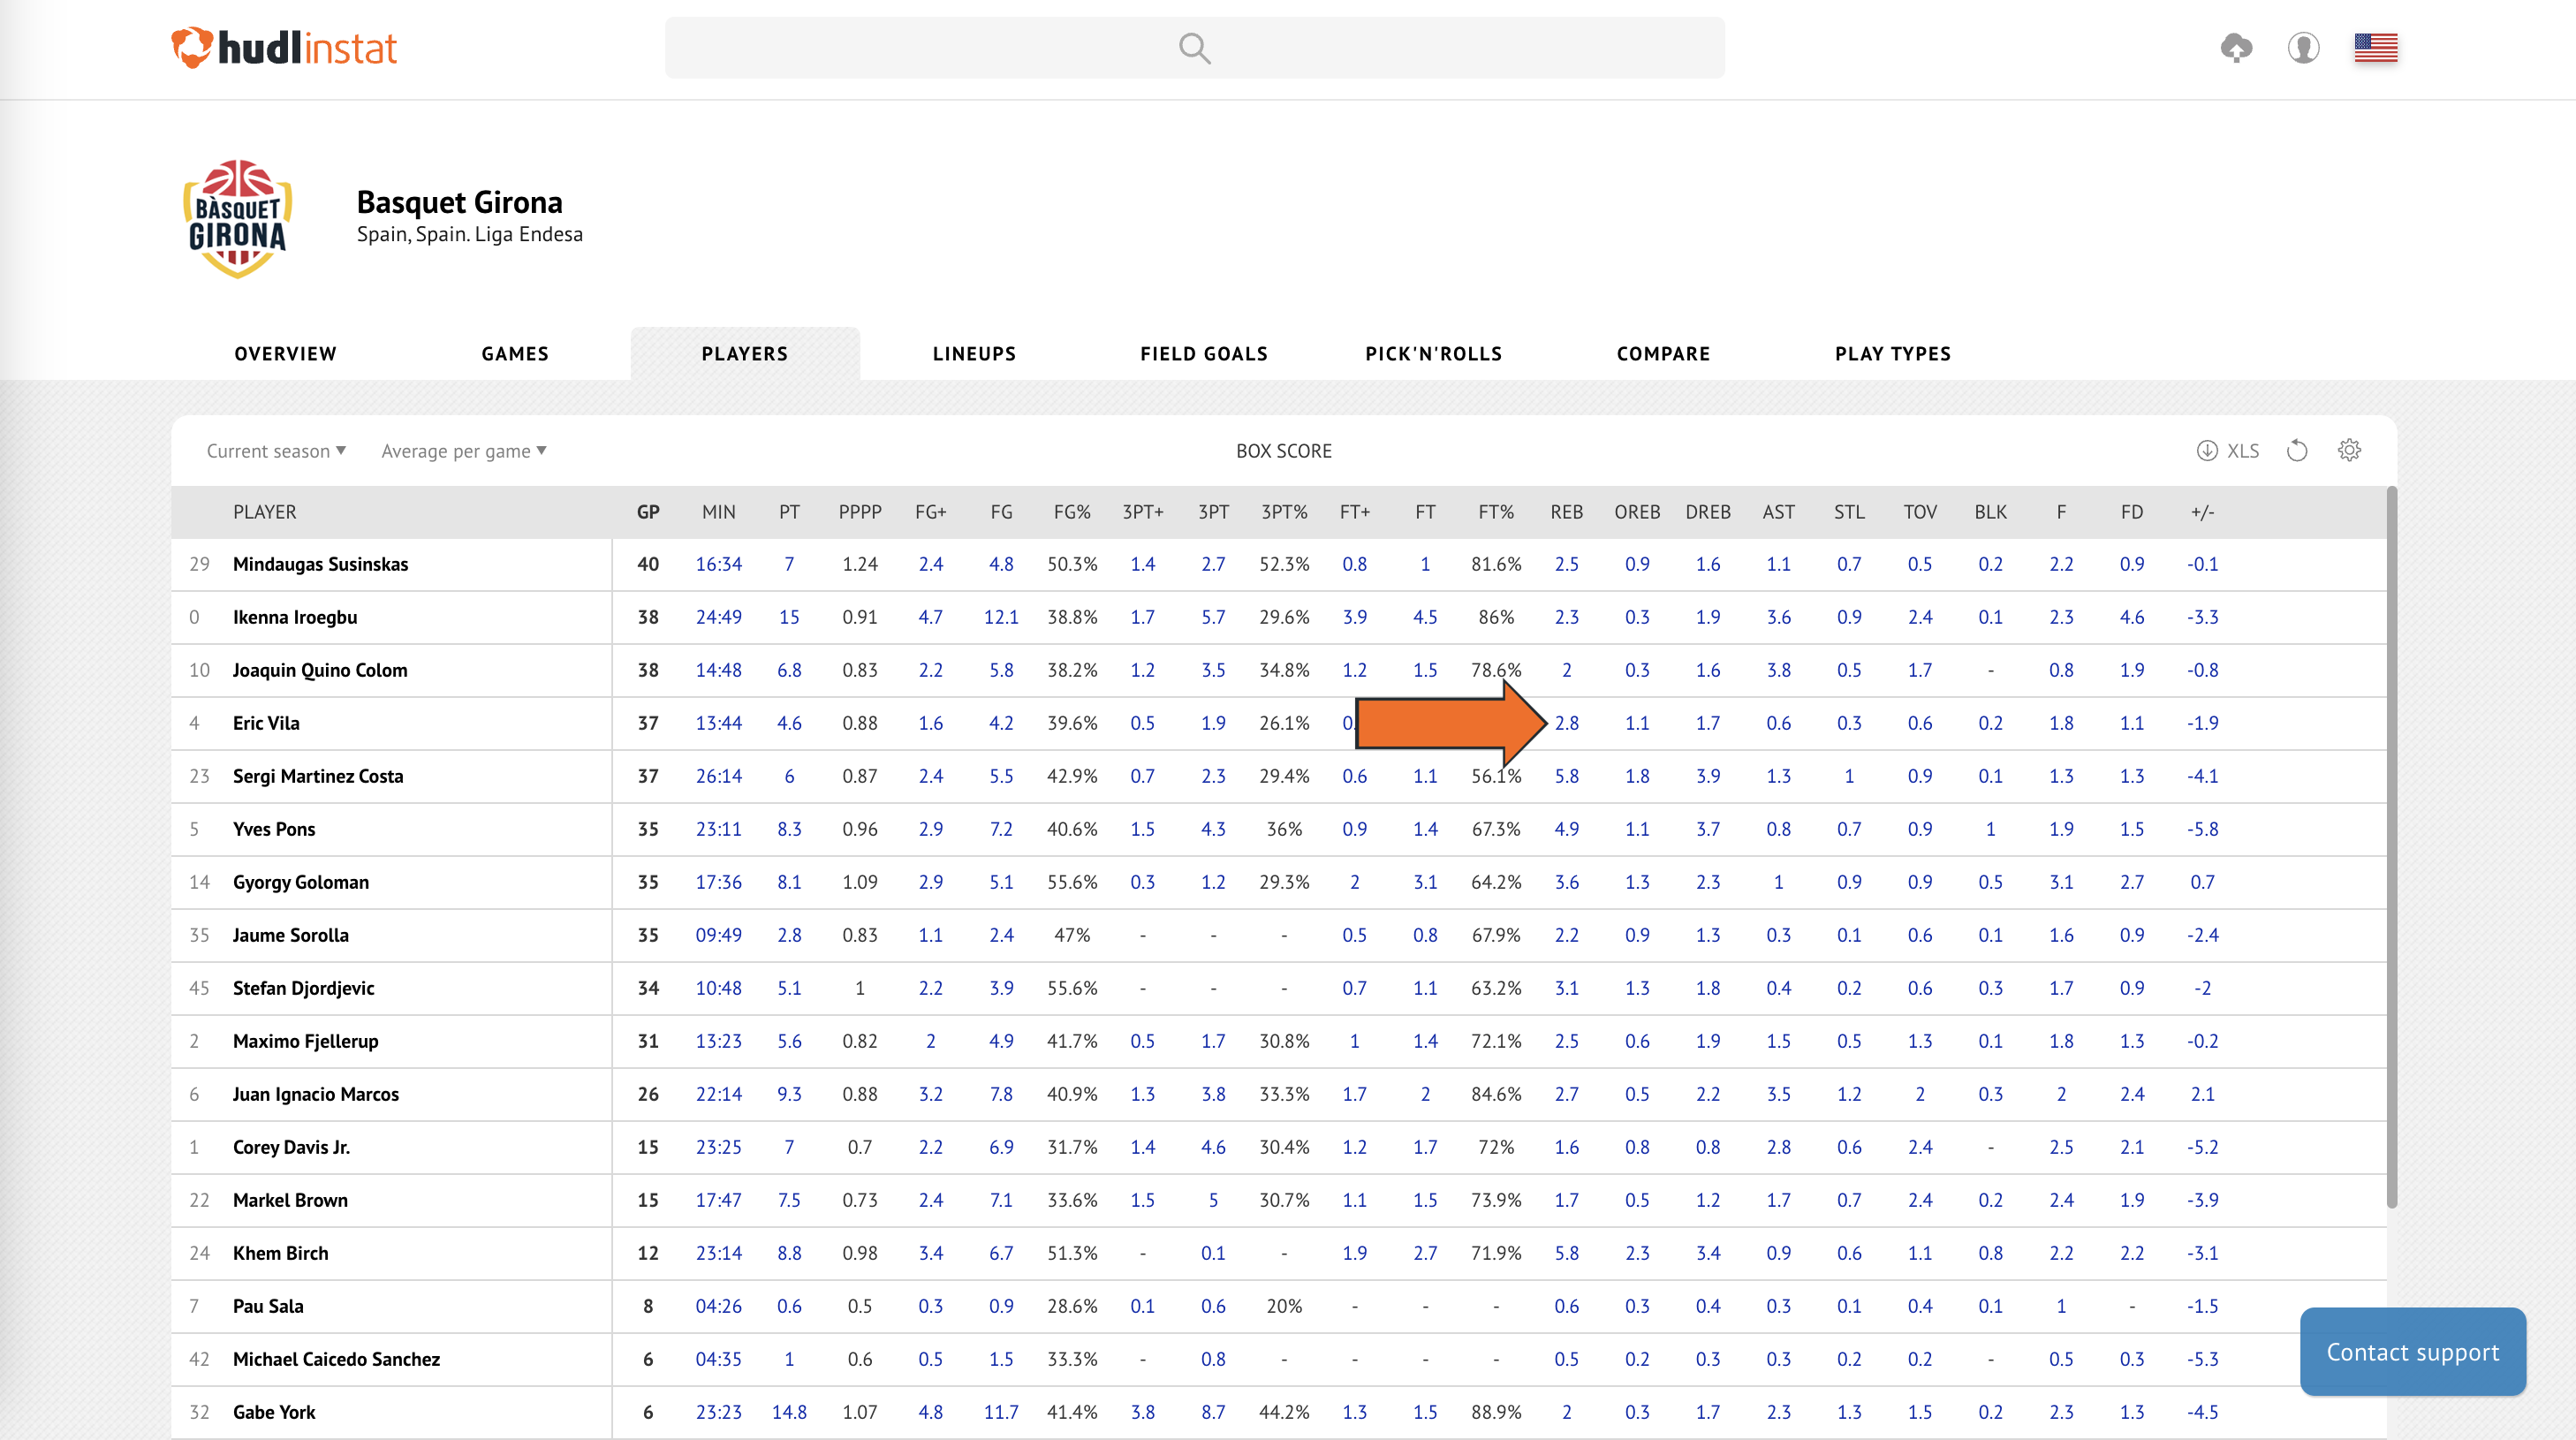Open the Compare tab
The image size is (2576, 1440).
pyautogui.click(x=1663, y=354)
